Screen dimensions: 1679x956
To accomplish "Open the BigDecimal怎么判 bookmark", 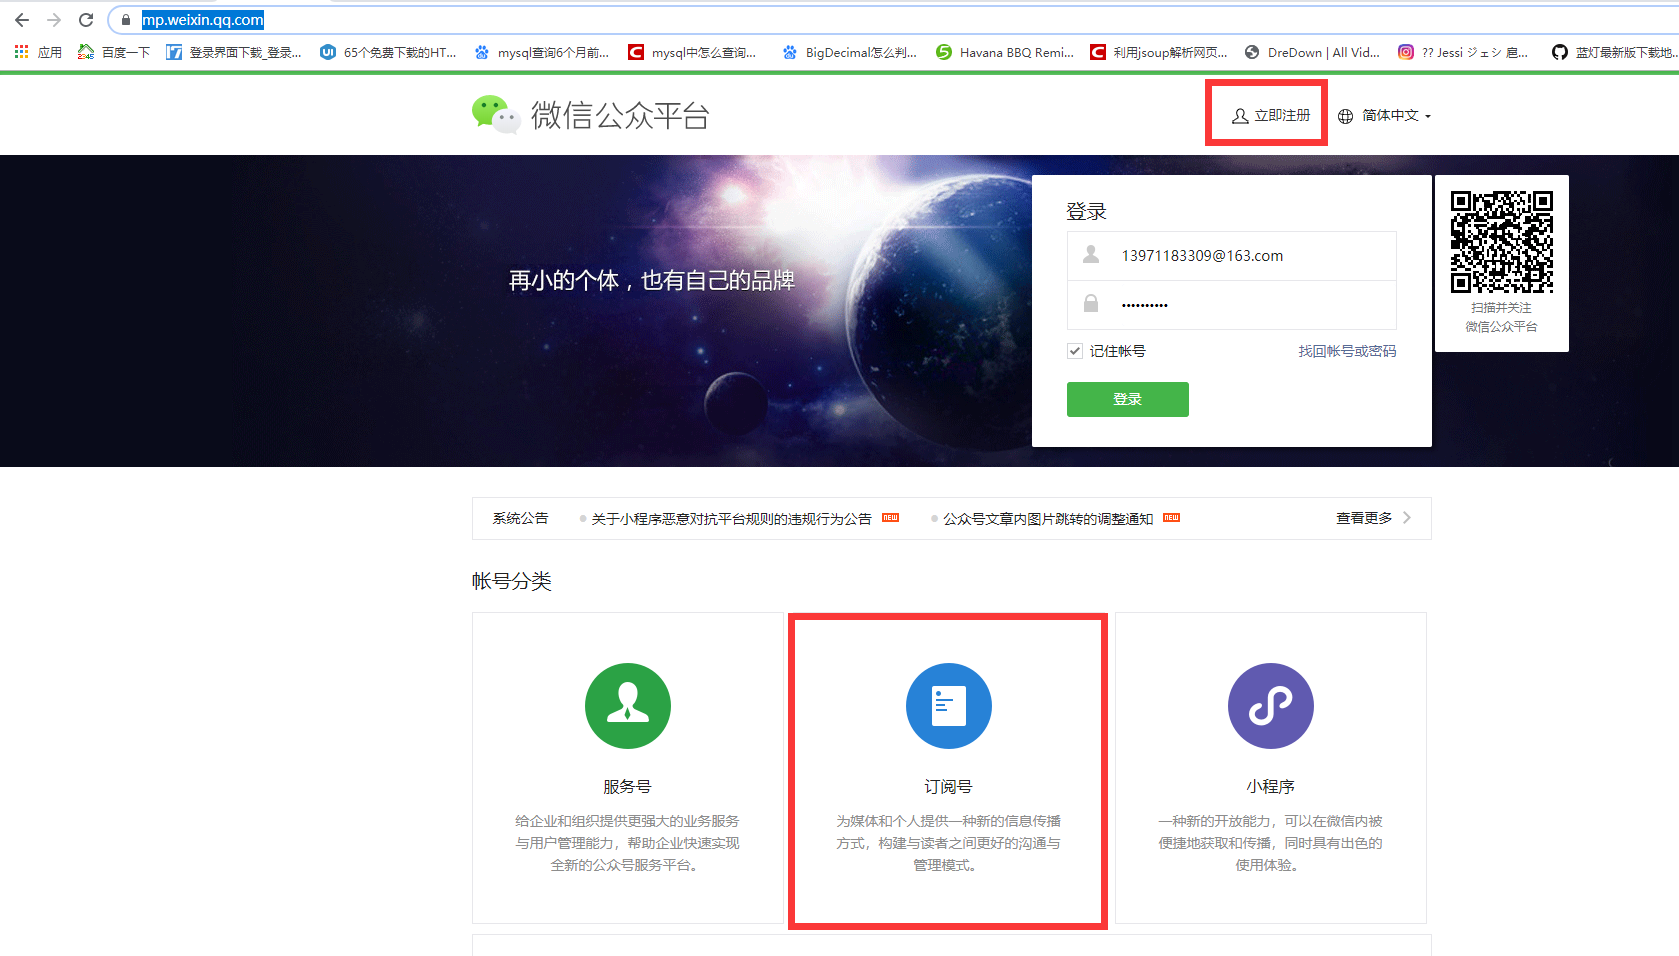I will point(850,52).
